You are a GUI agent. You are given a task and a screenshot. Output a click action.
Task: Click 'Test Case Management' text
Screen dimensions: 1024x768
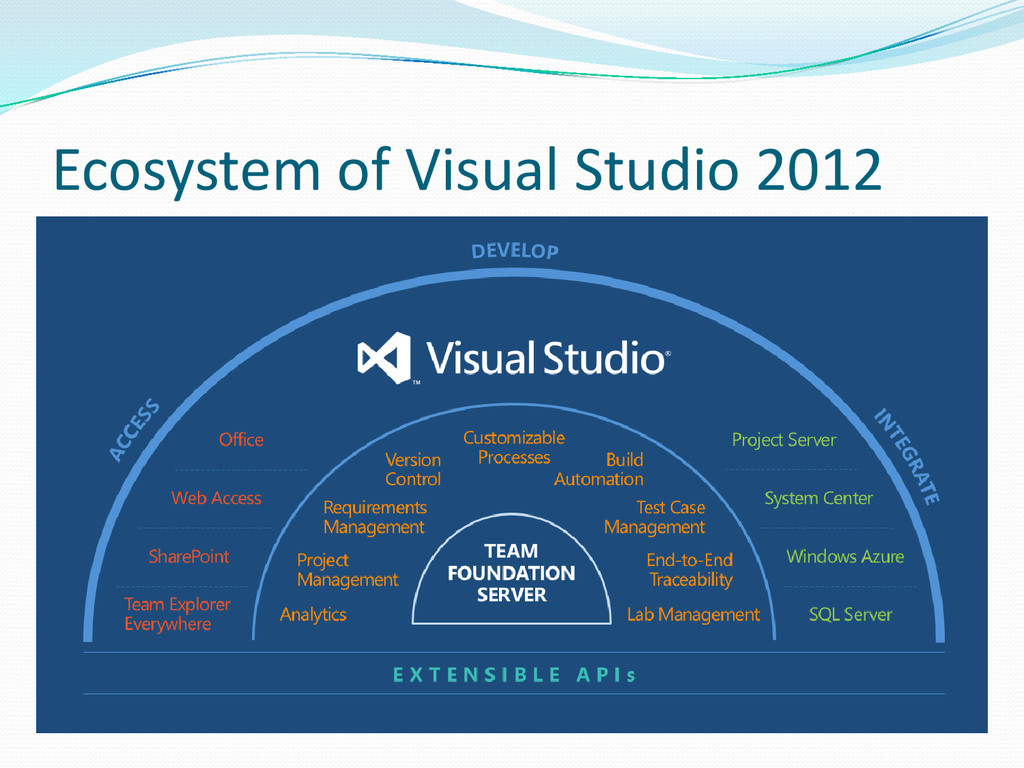[654, 517]
